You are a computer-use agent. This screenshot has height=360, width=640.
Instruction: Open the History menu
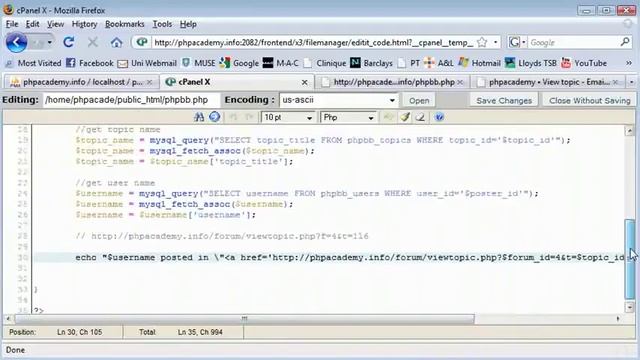(x=84, y=24)
